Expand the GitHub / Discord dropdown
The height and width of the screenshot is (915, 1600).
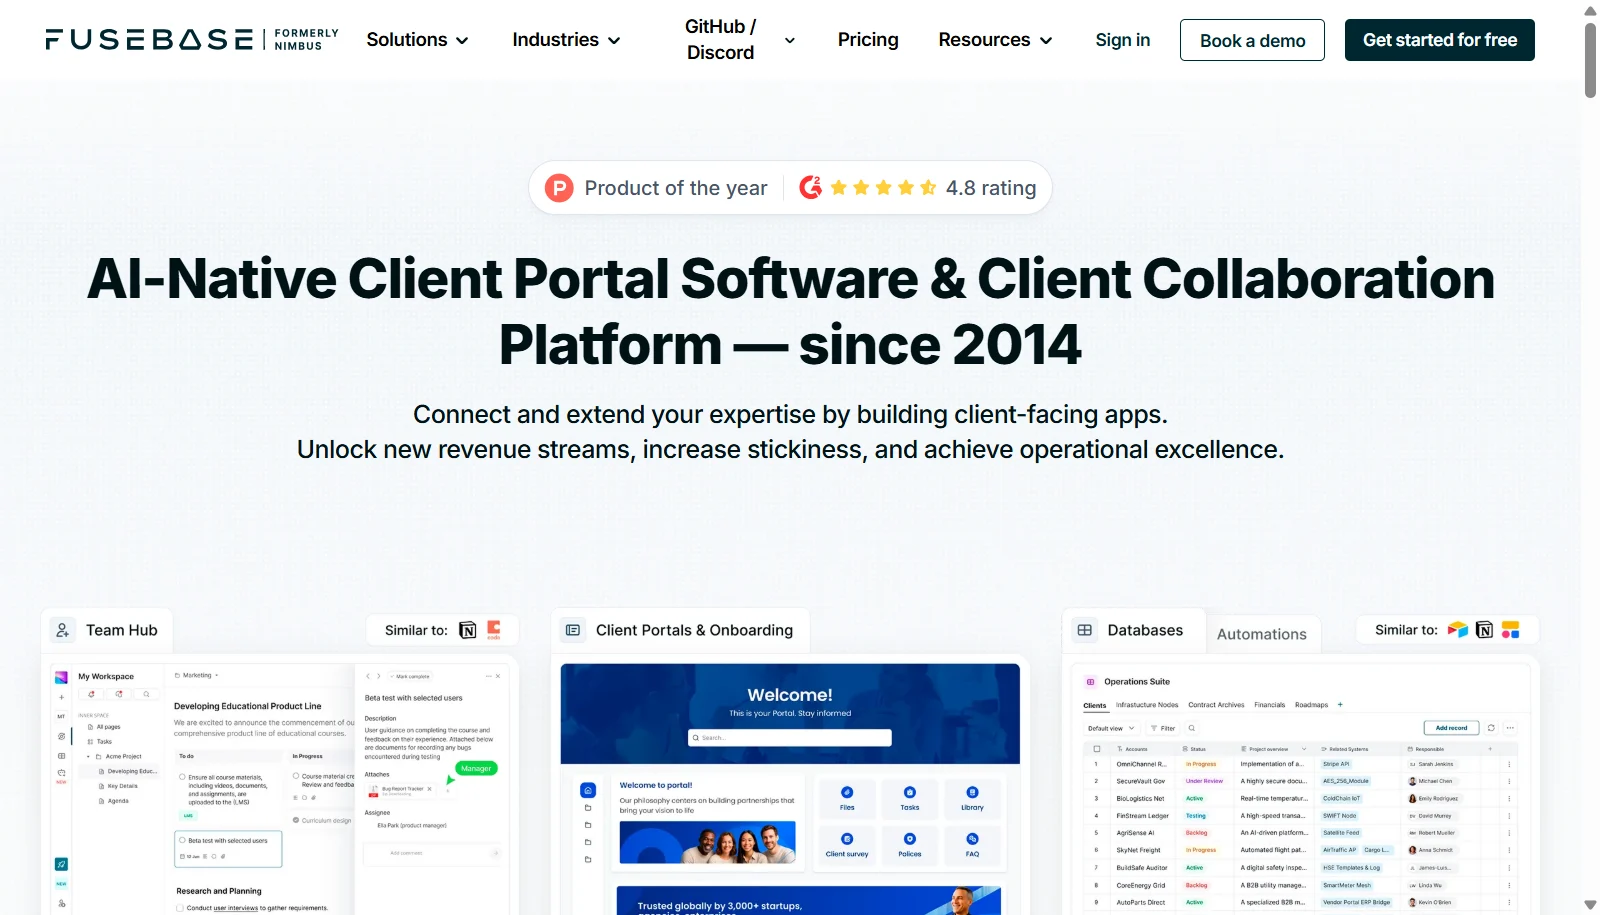739,40
